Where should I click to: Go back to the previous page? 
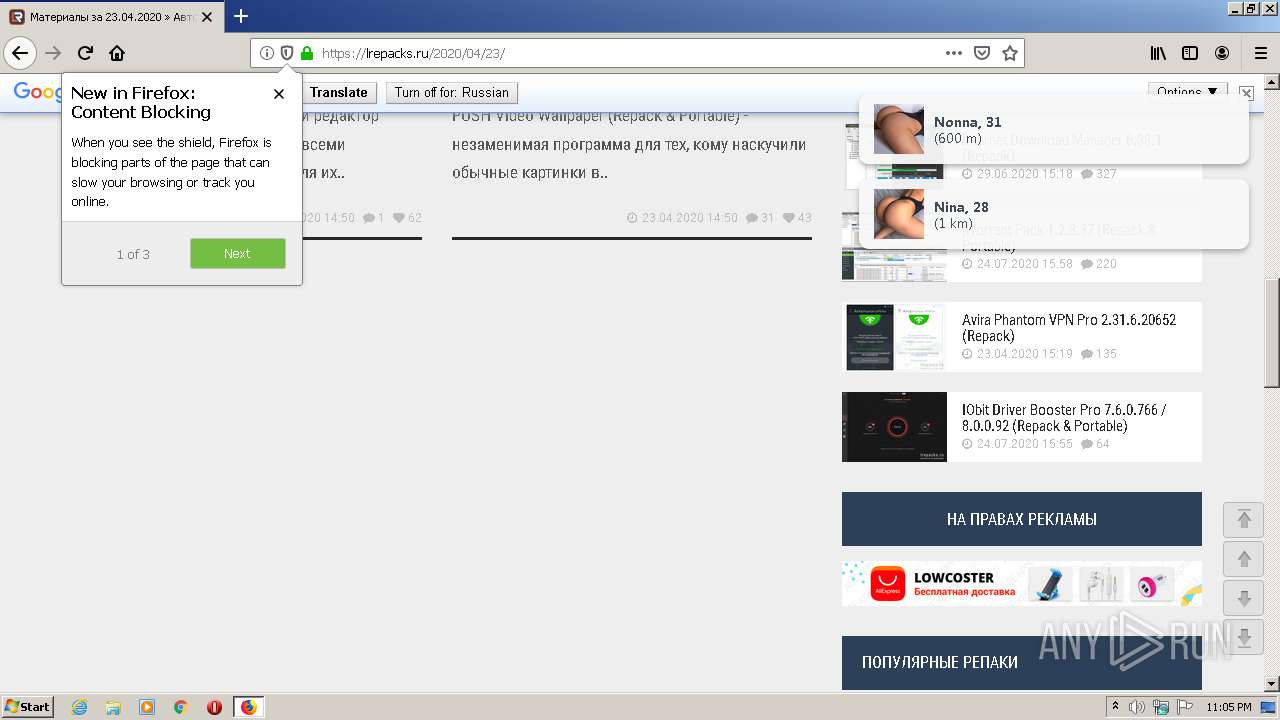[20, 53]
